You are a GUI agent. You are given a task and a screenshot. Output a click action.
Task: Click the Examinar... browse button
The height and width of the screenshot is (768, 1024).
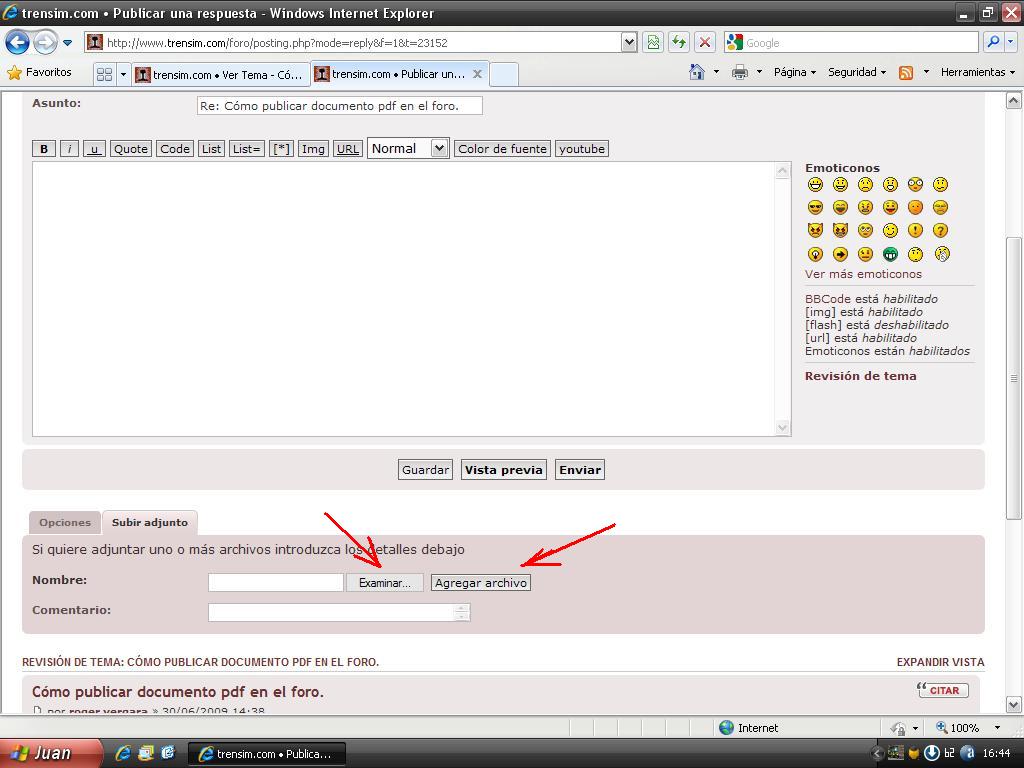[385, 582]
